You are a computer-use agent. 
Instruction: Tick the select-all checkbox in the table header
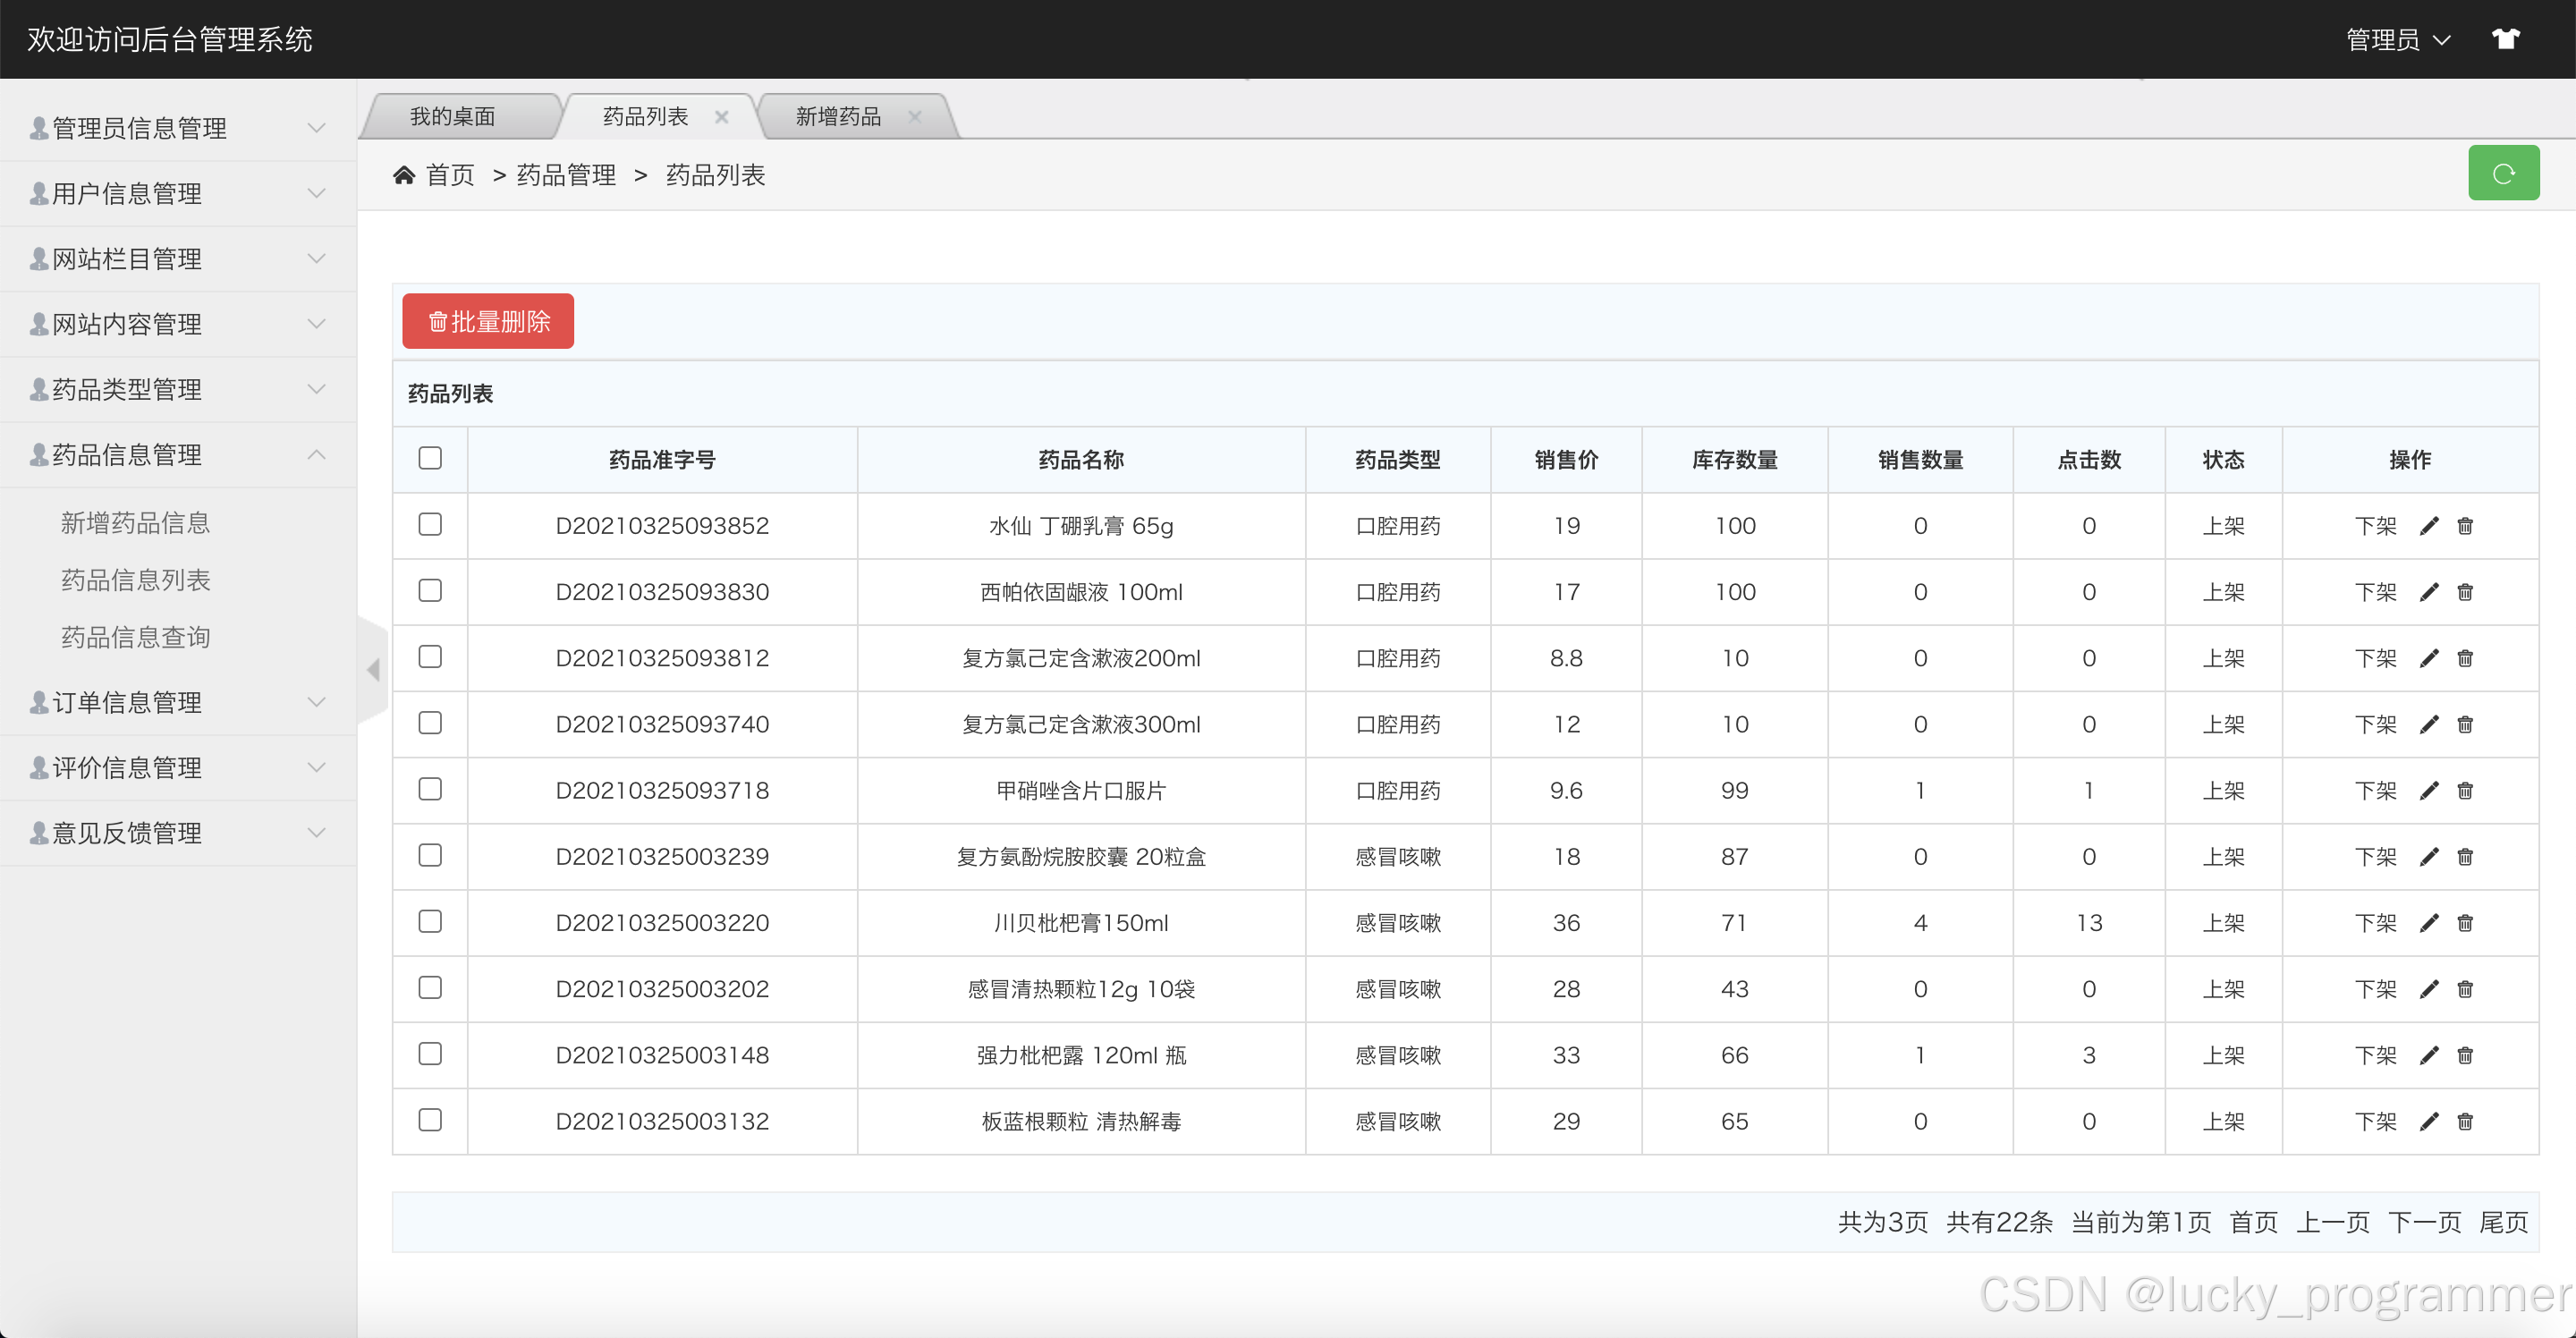[430, 458]
